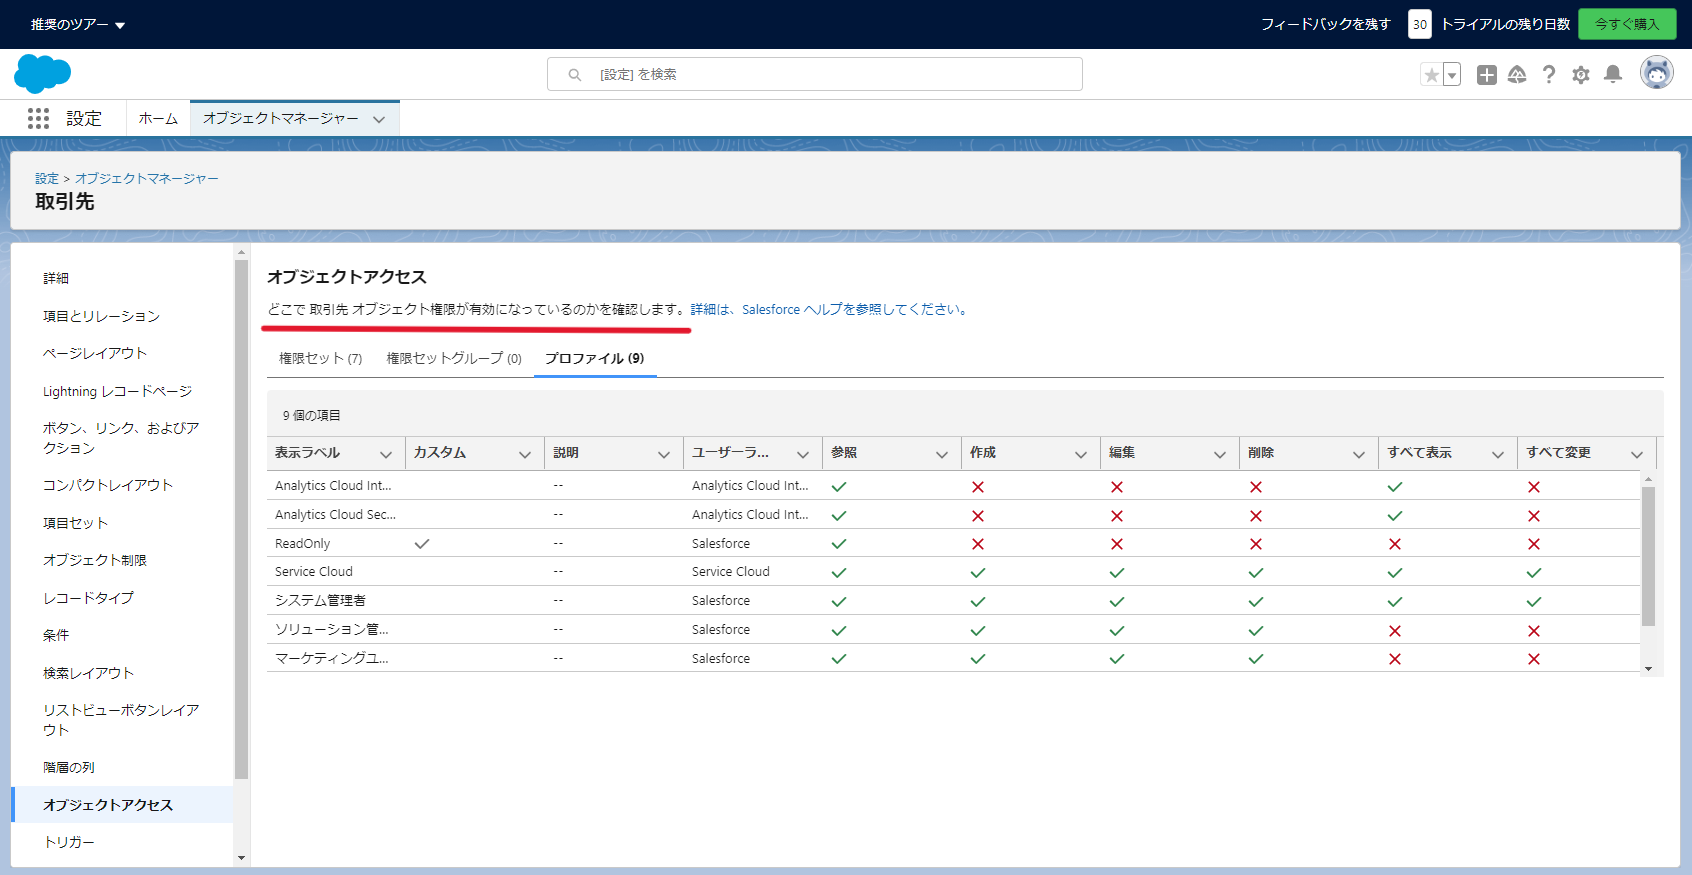The height and width of the screenshot is (875, 1692).
Task: Open 表示ラベル column menu chevron
Action: [x=386, y=455]
